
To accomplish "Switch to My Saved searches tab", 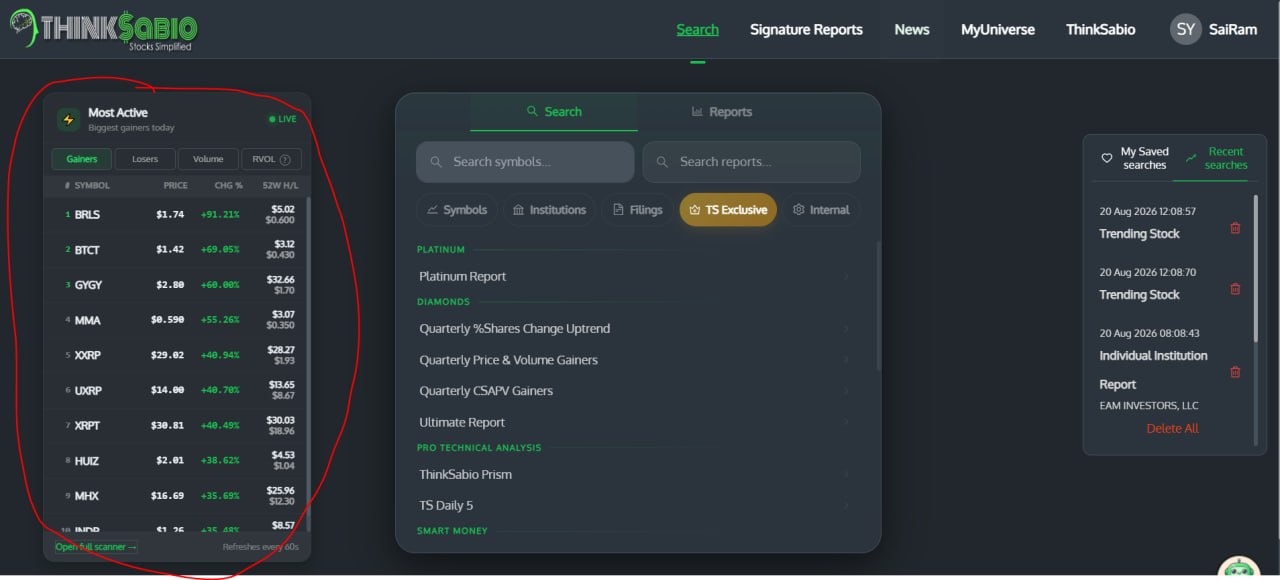I will pyautogui.click(x=1134, y=158).
